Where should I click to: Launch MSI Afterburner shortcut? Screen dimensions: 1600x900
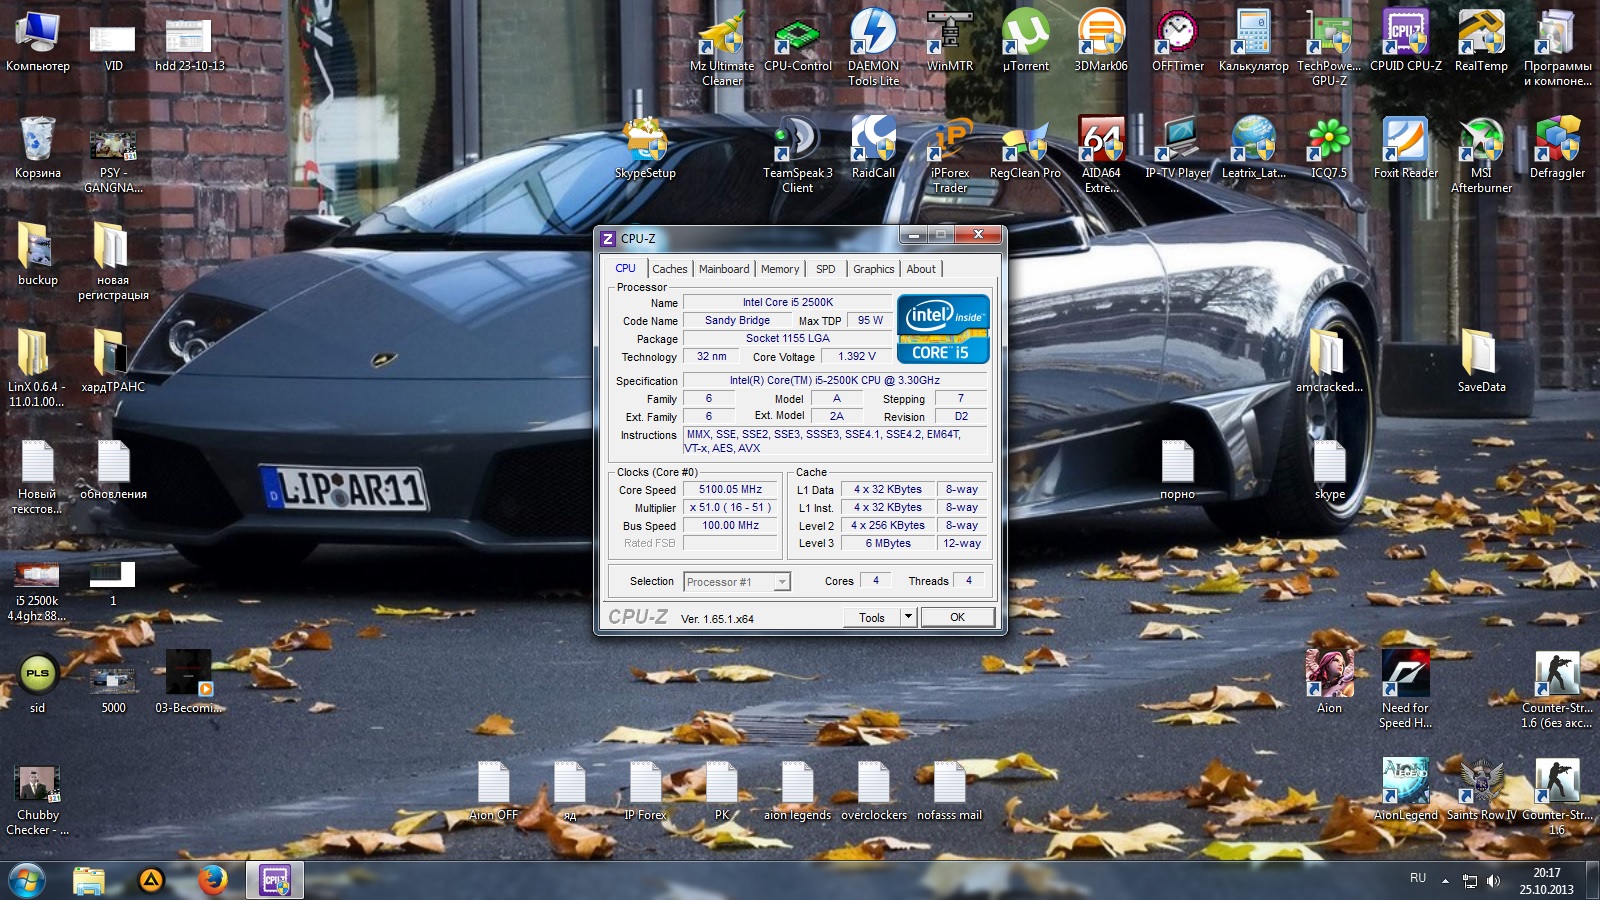[x=1481, y=153]
